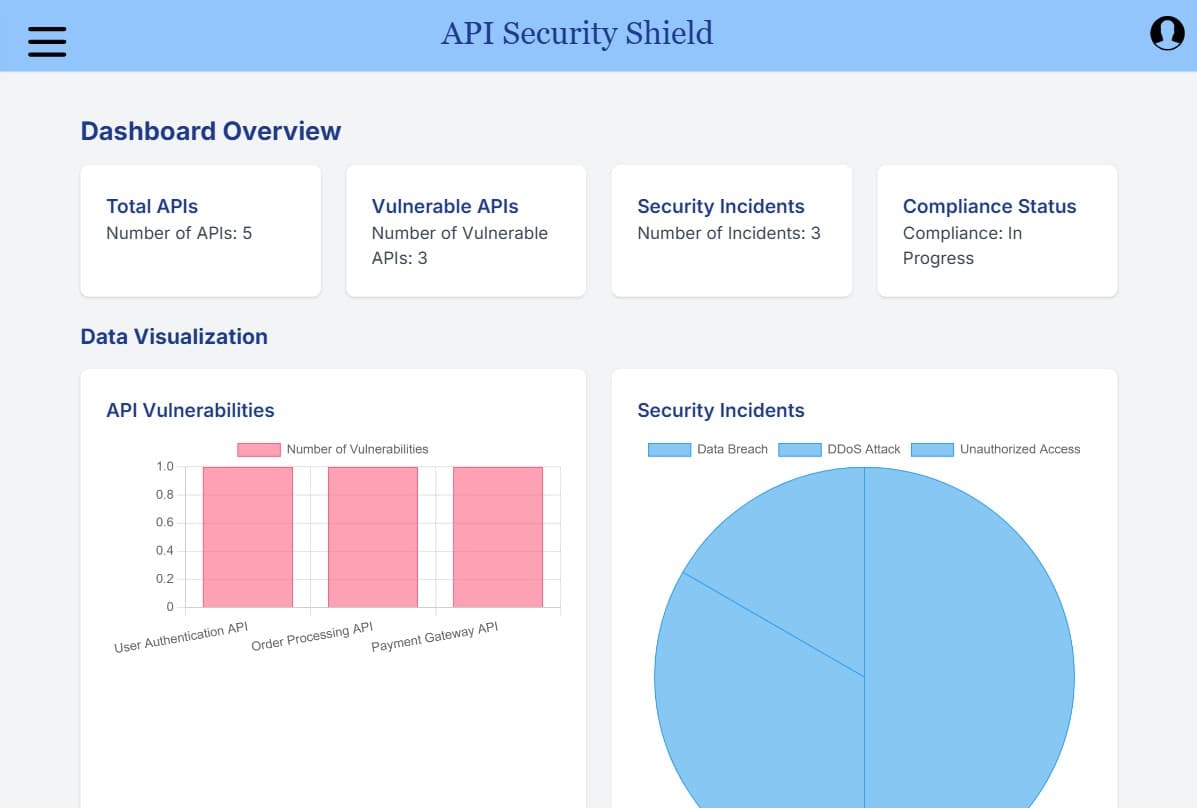Click the Order Processing API bar
1197x808 pixels.
pos(372,537)
